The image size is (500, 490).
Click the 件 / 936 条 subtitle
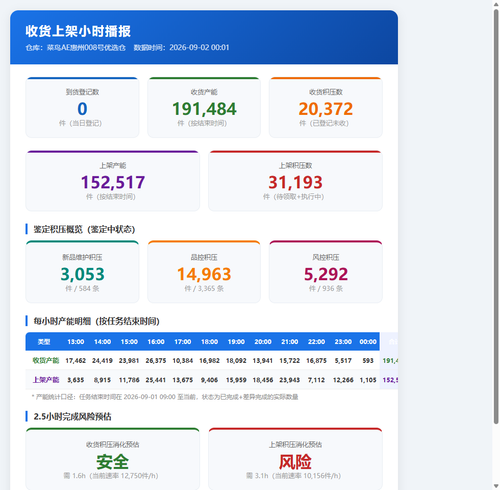326,289
